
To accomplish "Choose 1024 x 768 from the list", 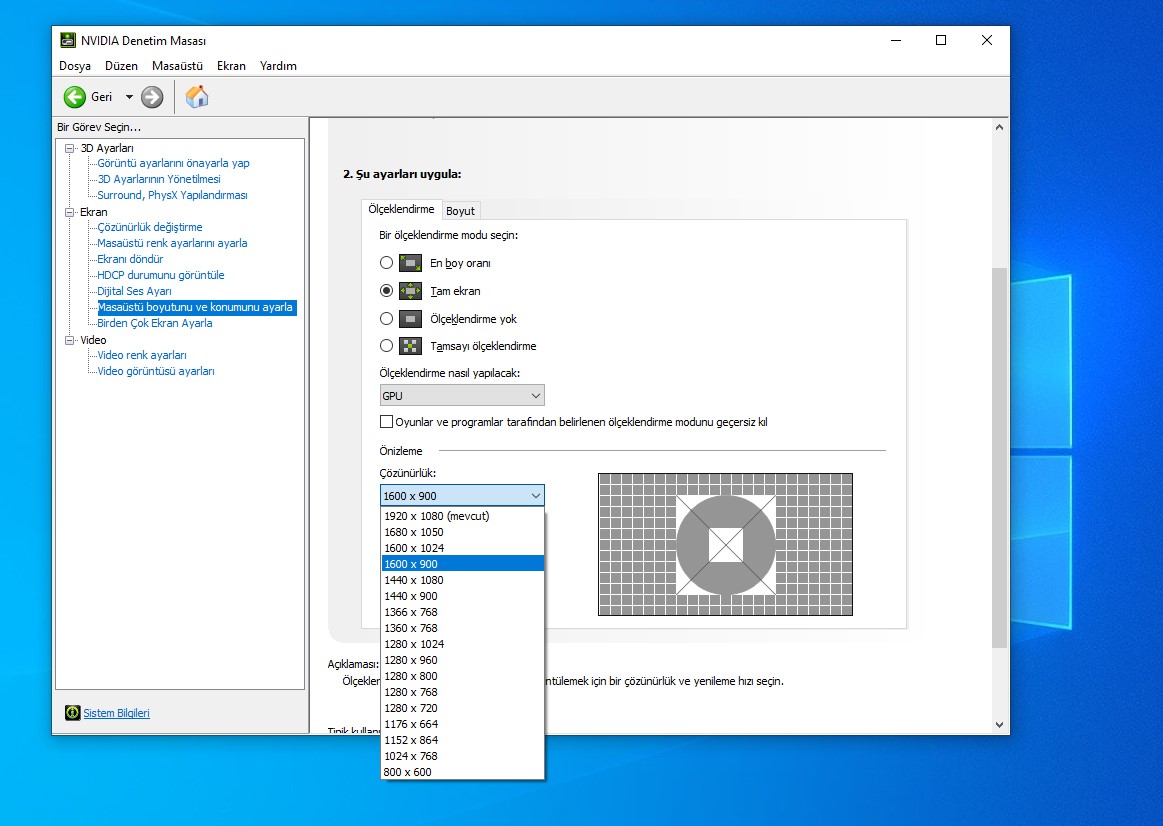I will [x=463, y=756].
